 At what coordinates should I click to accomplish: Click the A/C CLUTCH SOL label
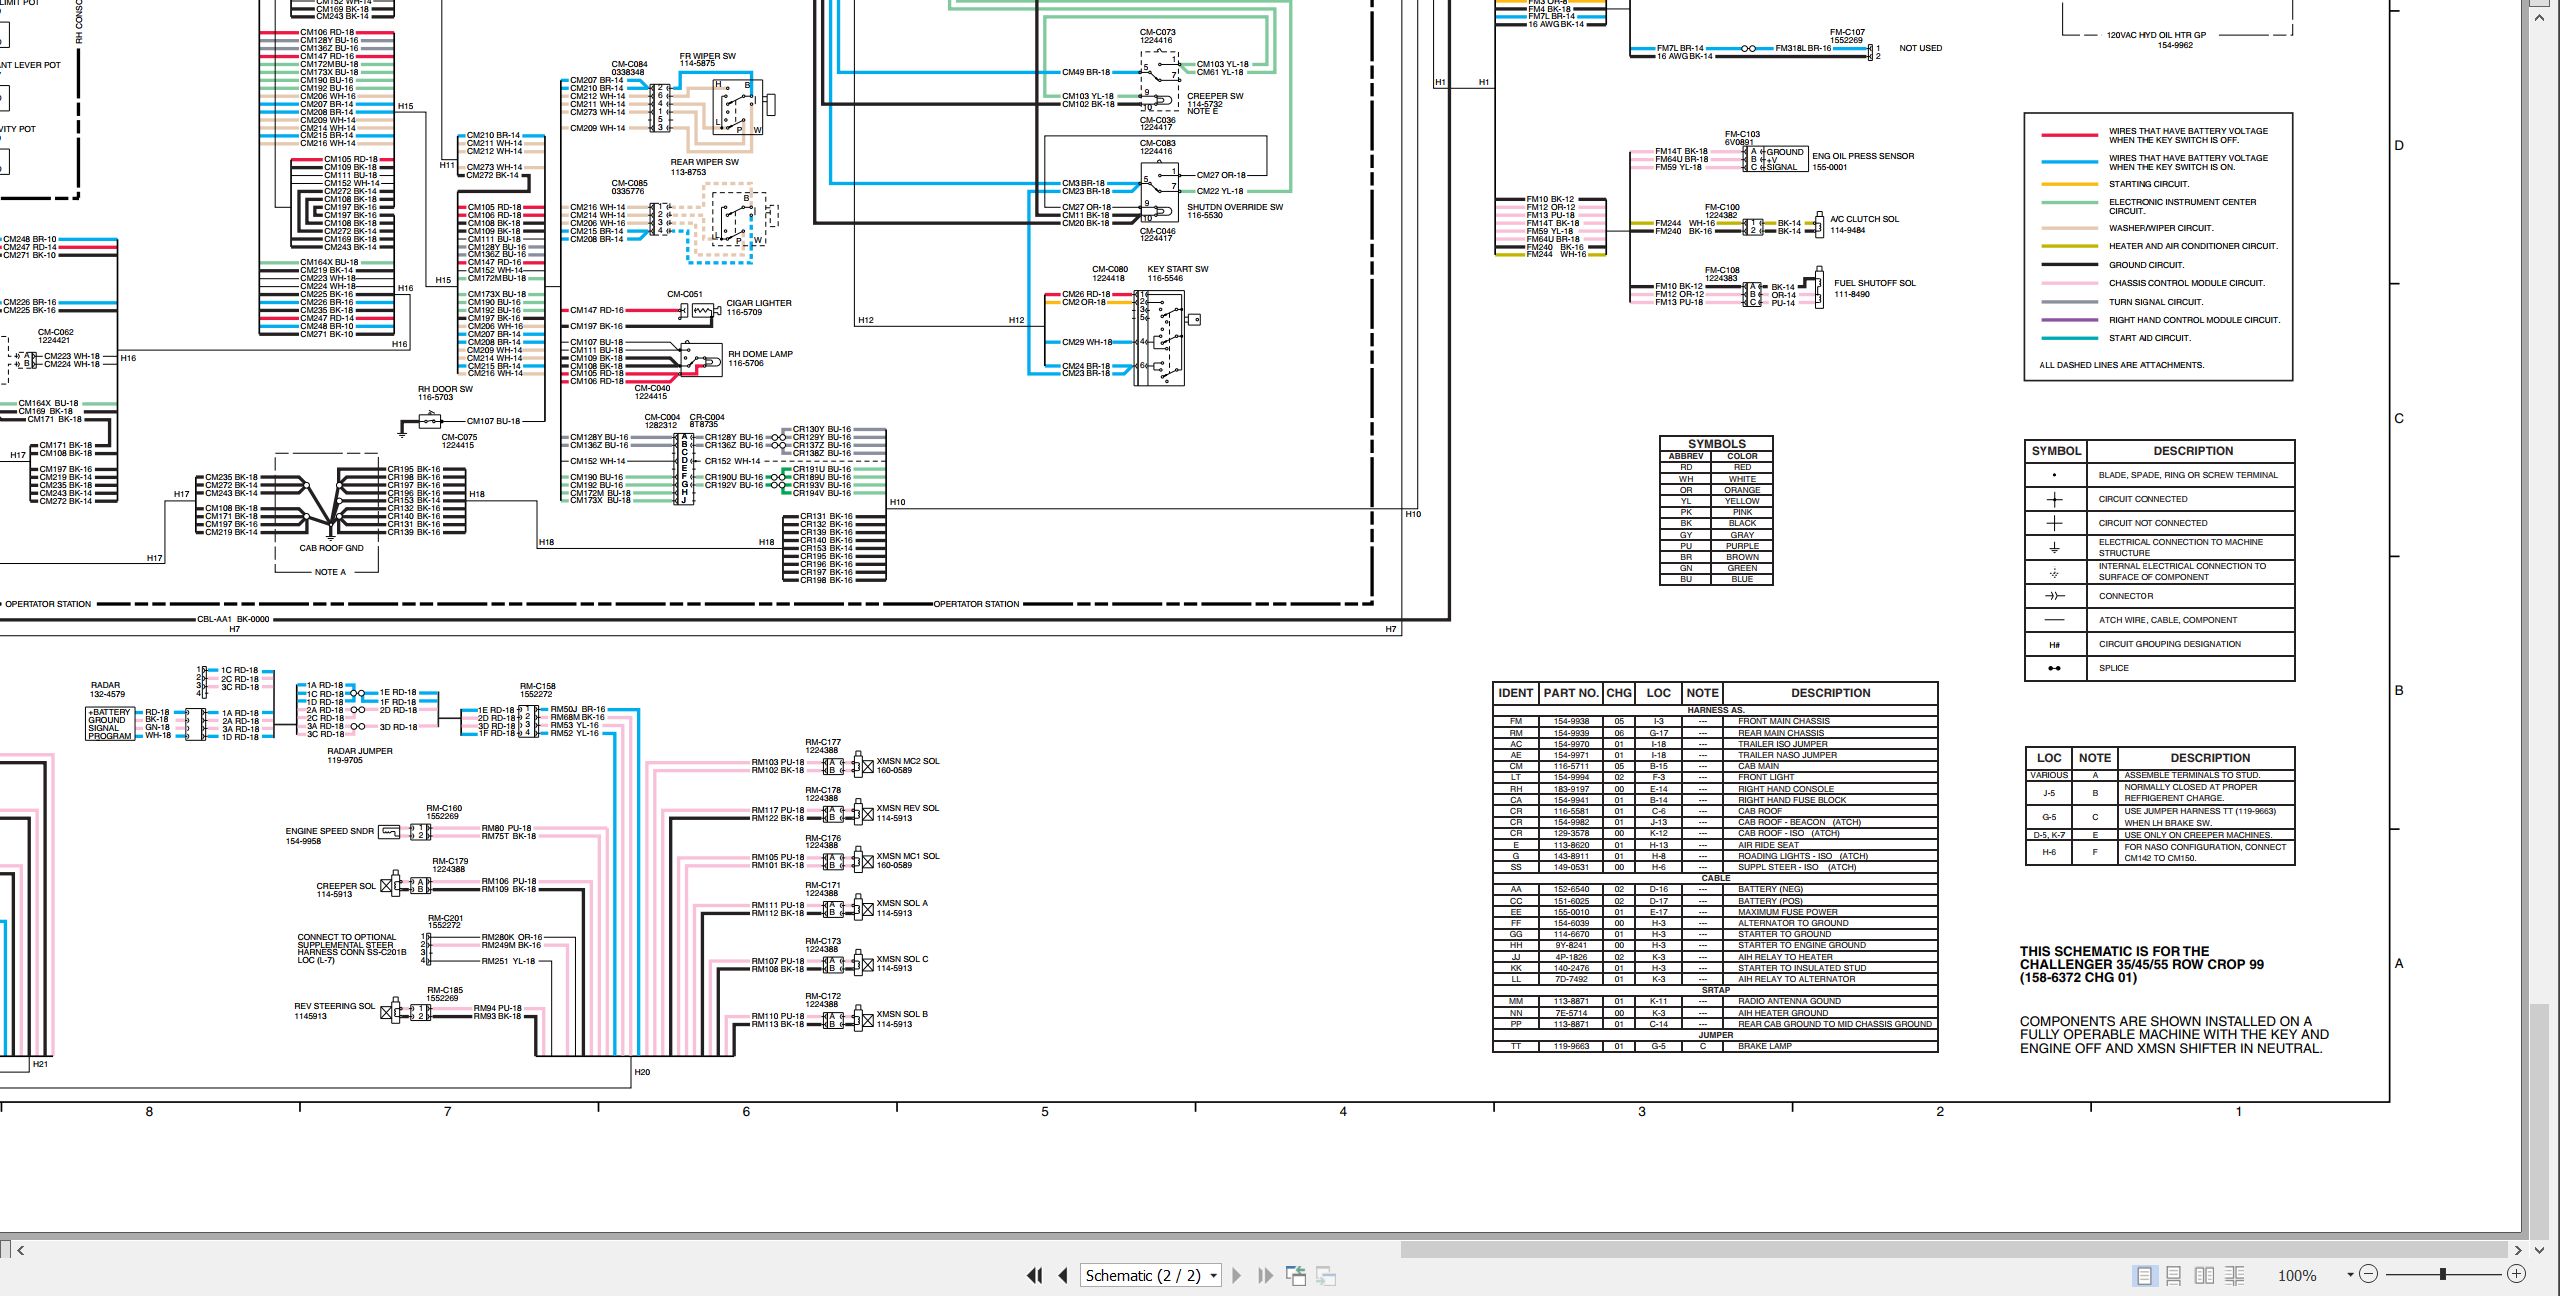(x=1864, y=219)
